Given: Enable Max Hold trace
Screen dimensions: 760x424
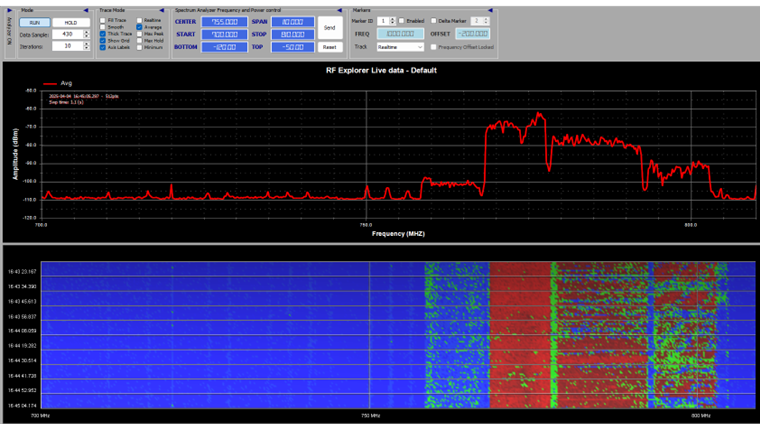Looking at the screenshot, I should click(x=138, y=40).
